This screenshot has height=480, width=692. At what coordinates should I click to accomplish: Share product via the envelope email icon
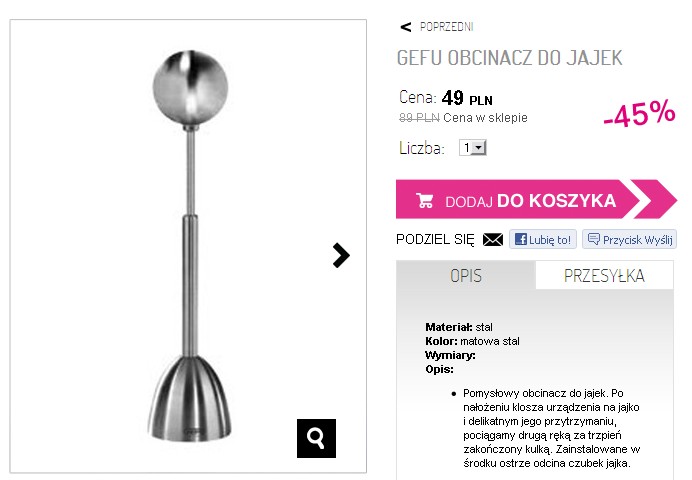493,240
